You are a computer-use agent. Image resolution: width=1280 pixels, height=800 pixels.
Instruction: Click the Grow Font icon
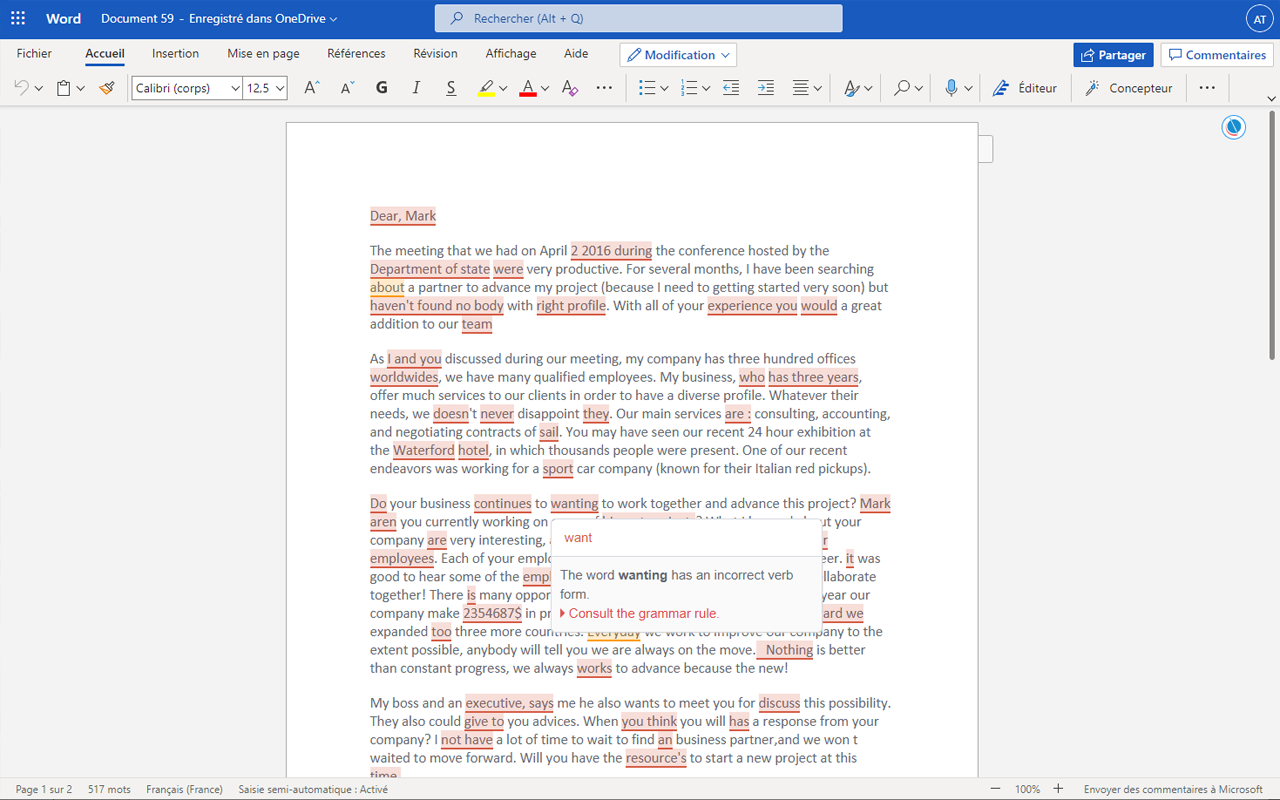click(x=310, y=88)
